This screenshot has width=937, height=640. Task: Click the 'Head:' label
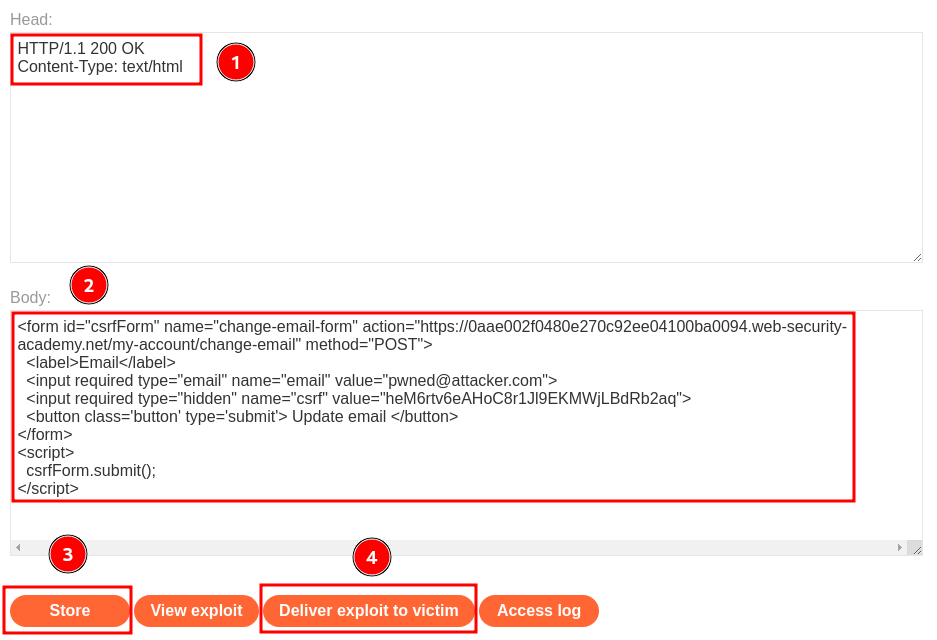(31, 19)
